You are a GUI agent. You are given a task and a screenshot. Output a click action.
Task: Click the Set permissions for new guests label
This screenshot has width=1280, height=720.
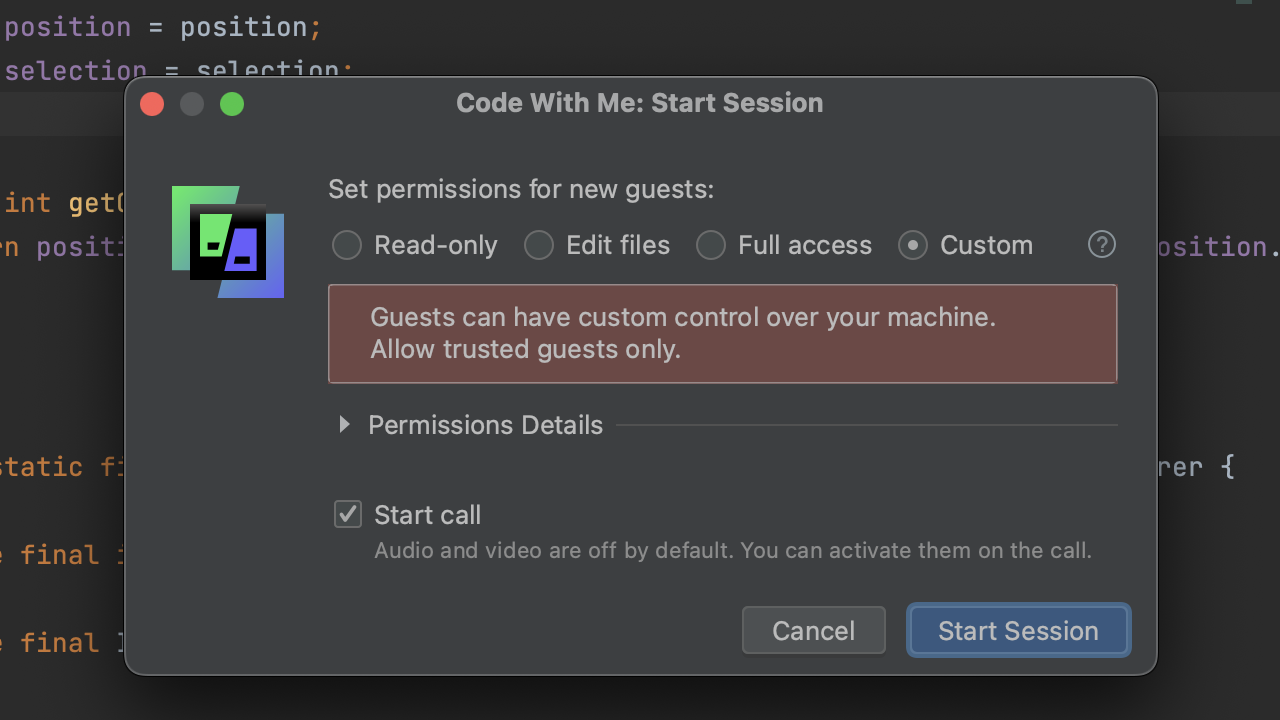(x=521, y=189)
